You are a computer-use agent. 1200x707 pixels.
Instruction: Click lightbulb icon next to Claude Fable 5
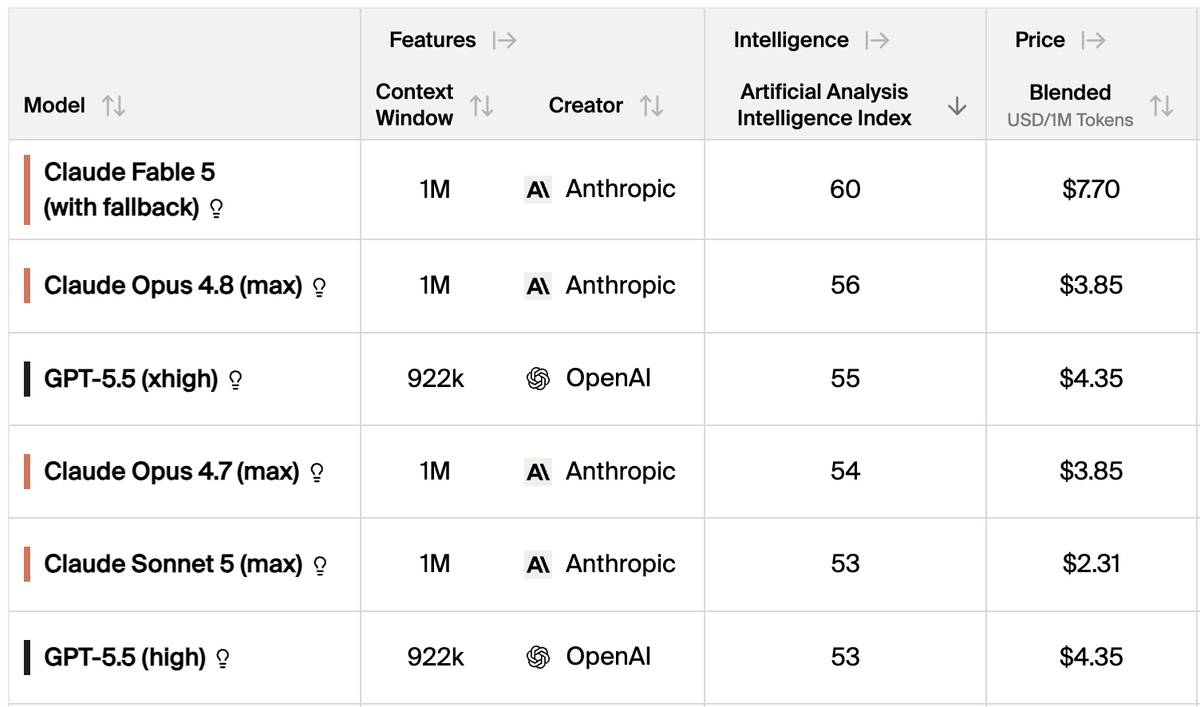(216, 211)
